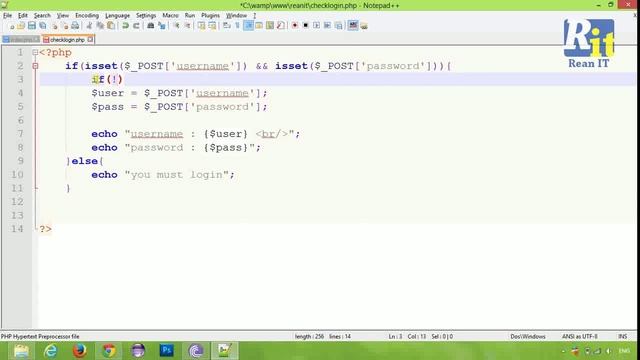This screenshot has width=640, height=360.
Task: Open the Run menu
Action: 190,16
